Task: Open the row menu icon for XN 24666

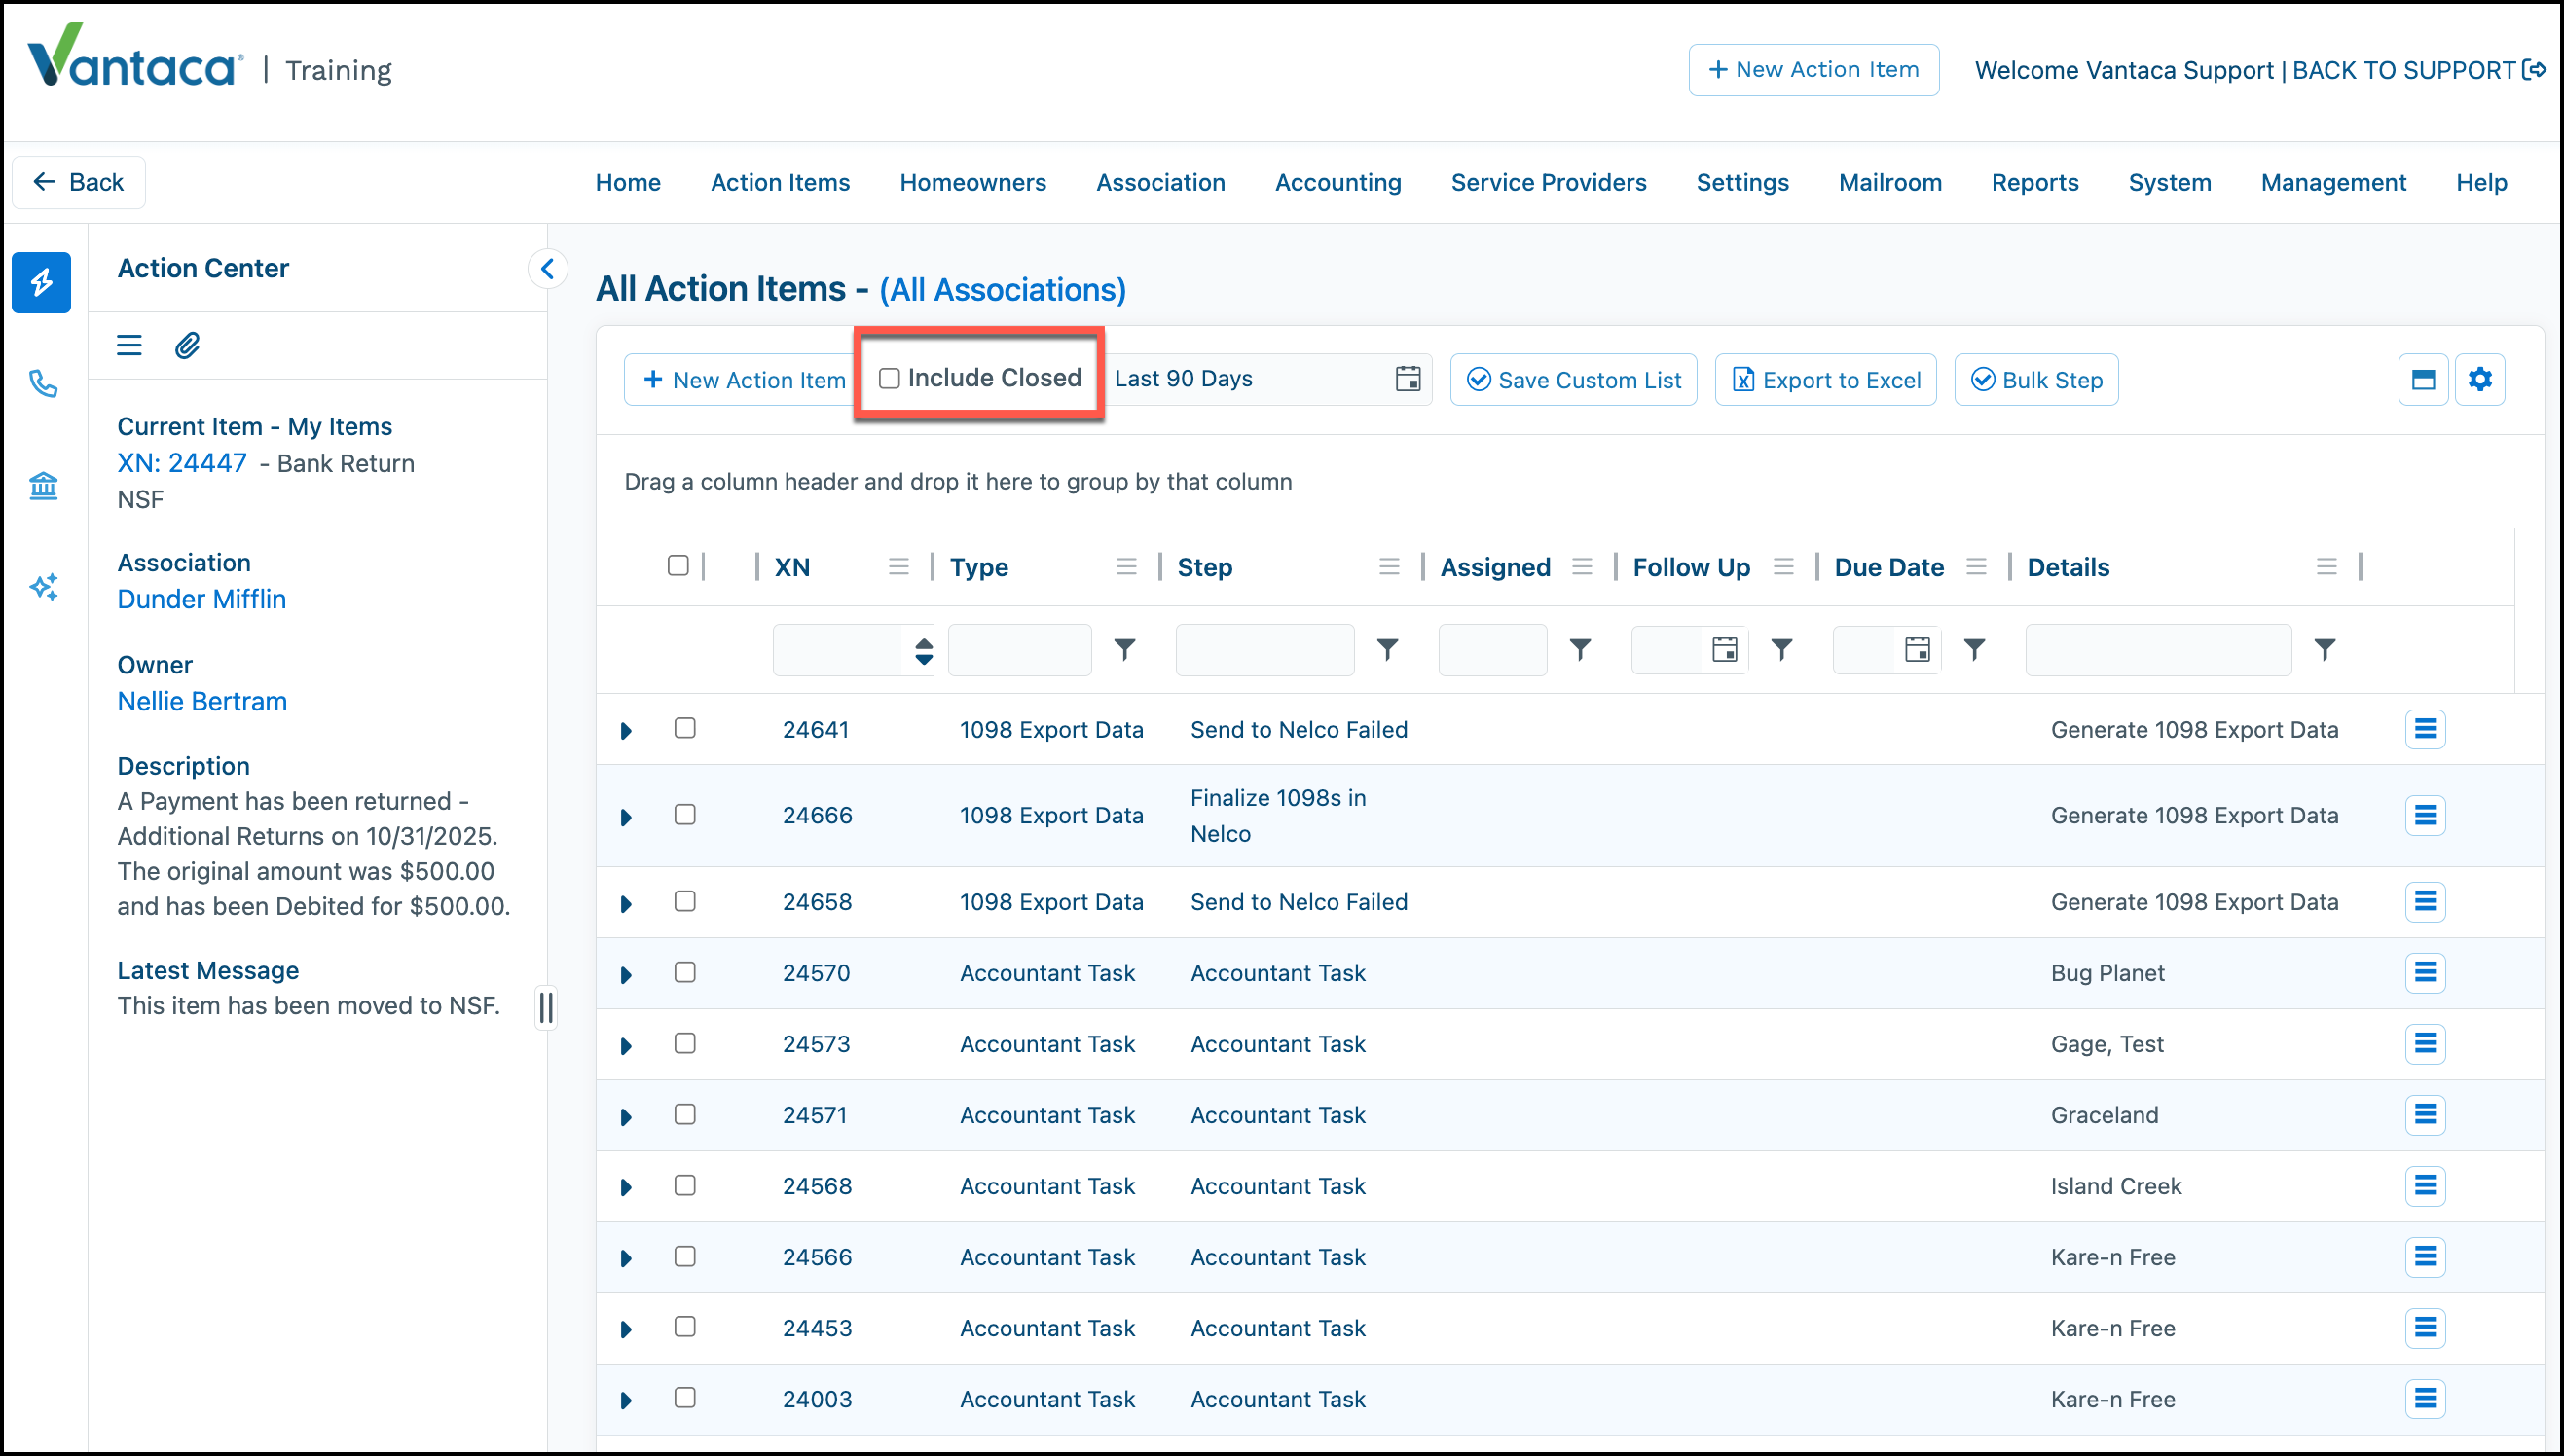Action: (x=2425, y=816)
